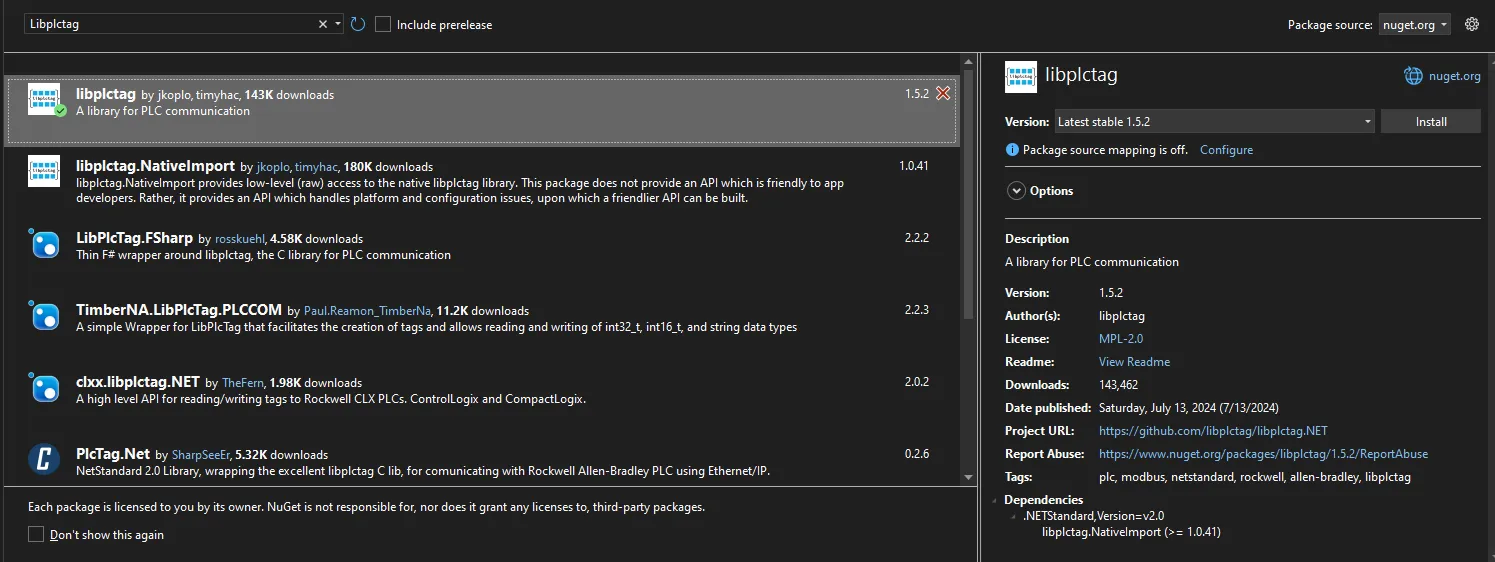Select the LibPlcTag.FSharp package icon
Viewport: 1495px width, 562px height.
pos(44,244)
